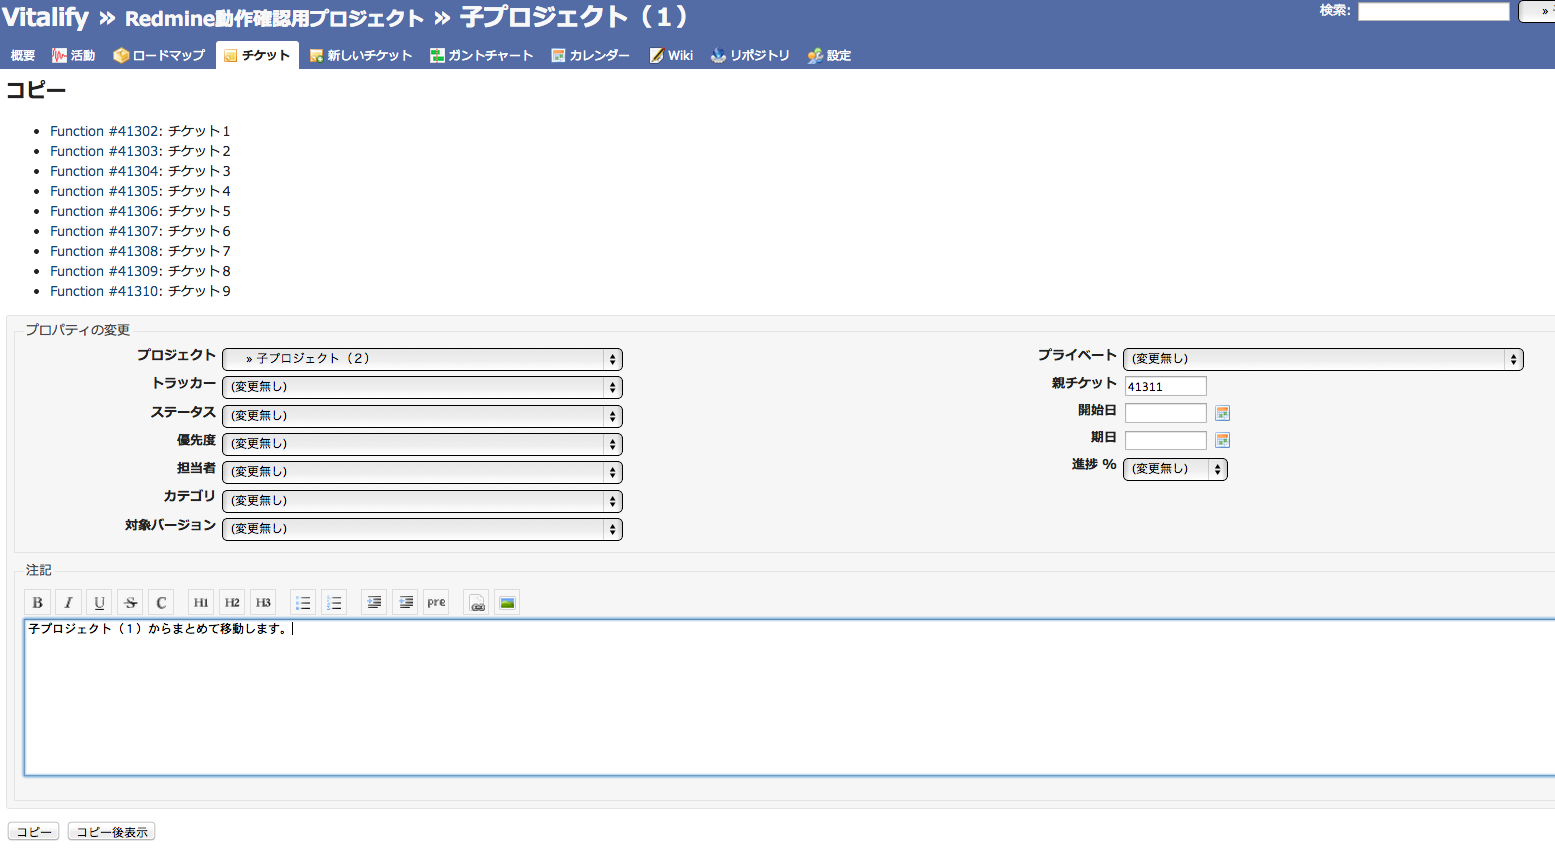The height and width of the screenshot is (852, 1555).
Task: Insert preformatted text with pre button
Action: 436,602
